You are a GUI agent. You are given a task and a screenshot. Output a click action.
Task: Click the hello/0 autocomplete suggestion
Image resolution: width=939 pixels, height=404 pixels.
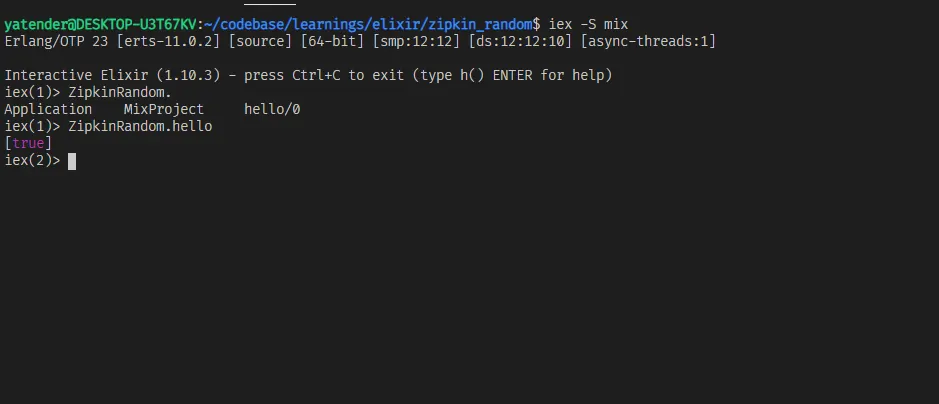(x=272, y=109)
